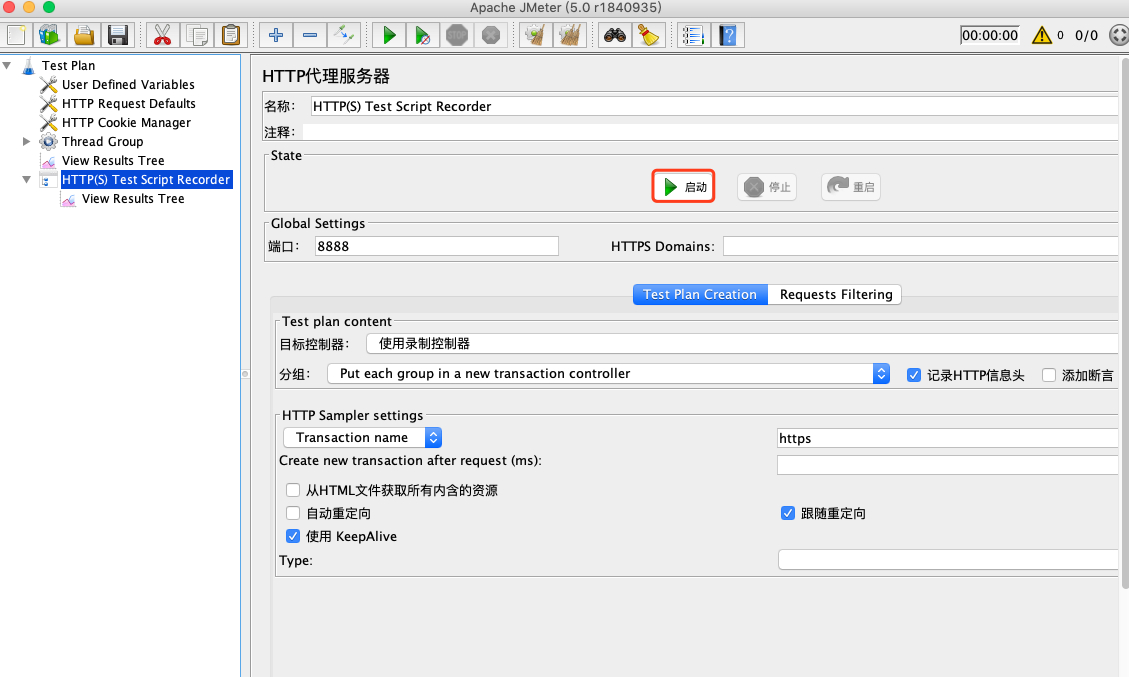Viewport: 1129px width, 677px height.
Task: Click the Shutdown test icon
Action: 490,35
